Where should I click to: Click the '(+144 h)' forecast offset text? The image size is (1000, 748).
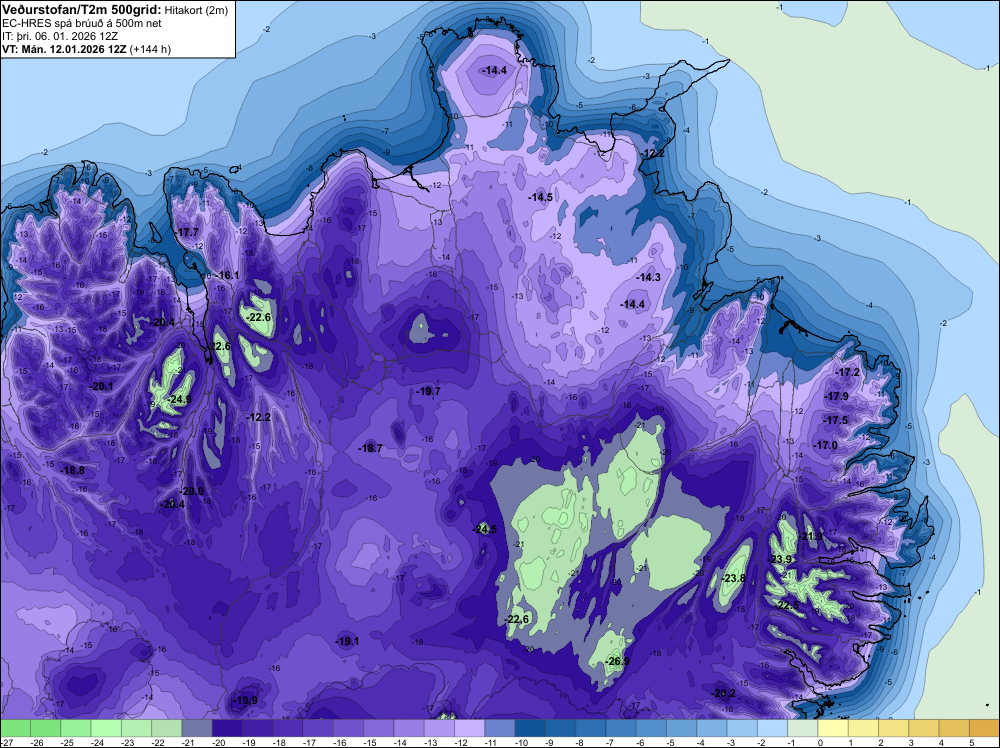pyautogui.click(x=150, y=49)
